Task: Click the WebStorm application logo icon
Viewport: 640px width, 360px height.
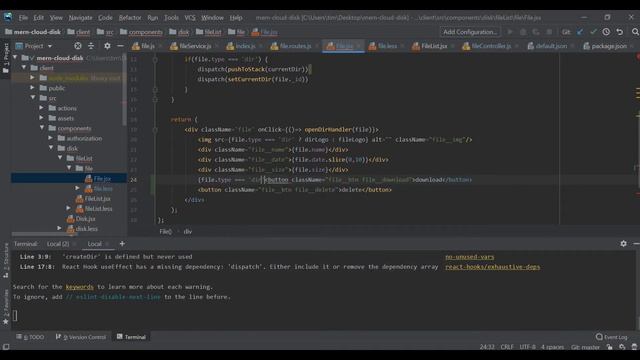Action: [x=8, y=17]
